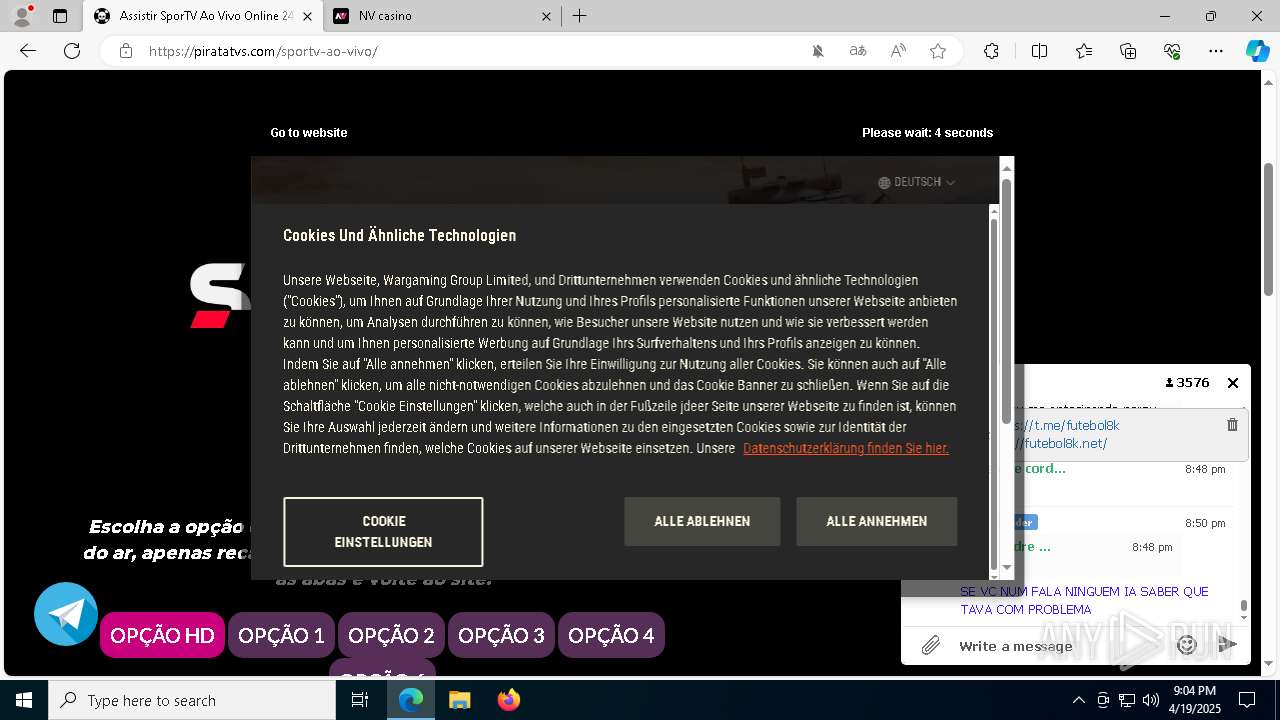
Task: Open the Datenschutzerklärung link
Action: pos(846,448)
